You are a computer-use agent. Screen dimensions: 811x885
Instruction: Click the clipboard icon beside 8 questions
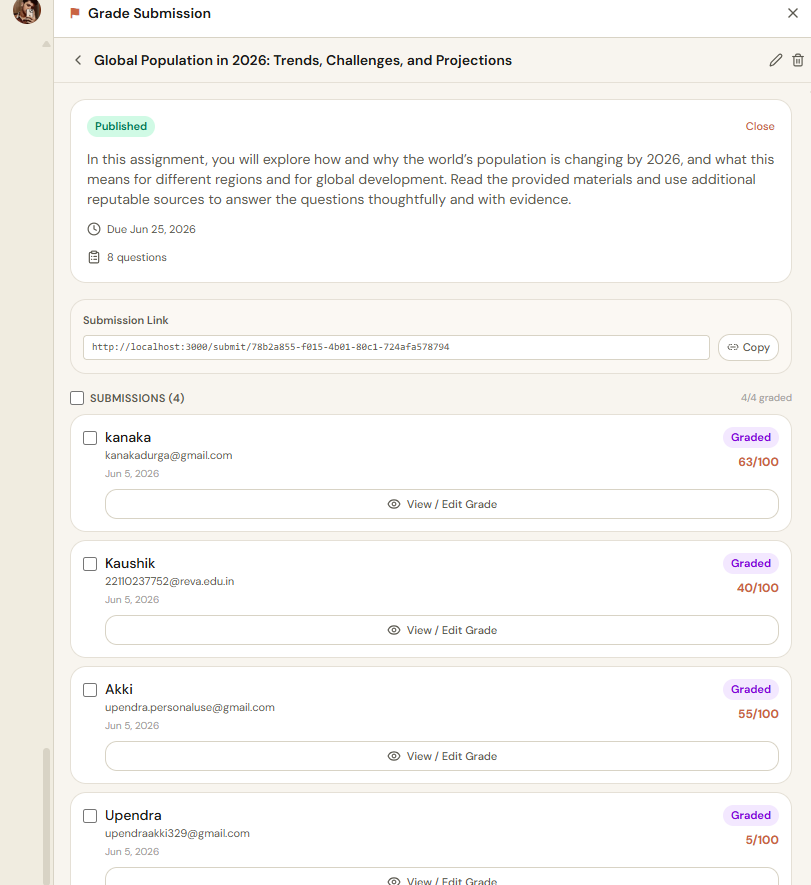(x=94, y=257)
